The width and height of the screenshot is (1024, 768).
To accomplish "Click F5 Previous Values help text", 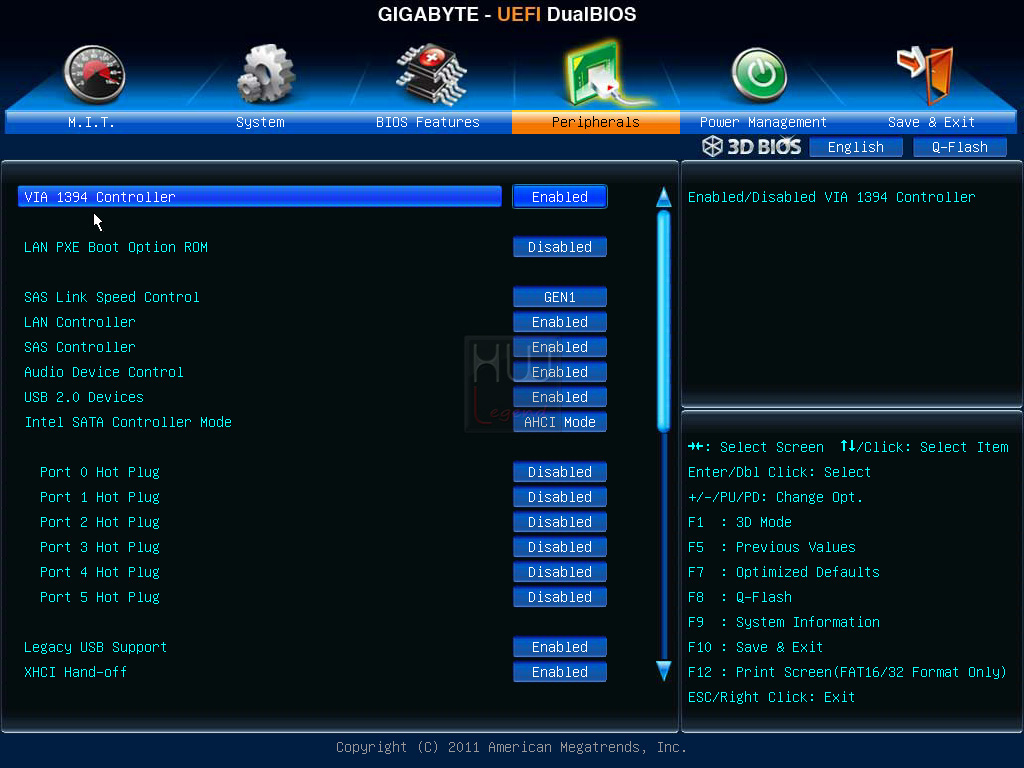I will point(772,547).
